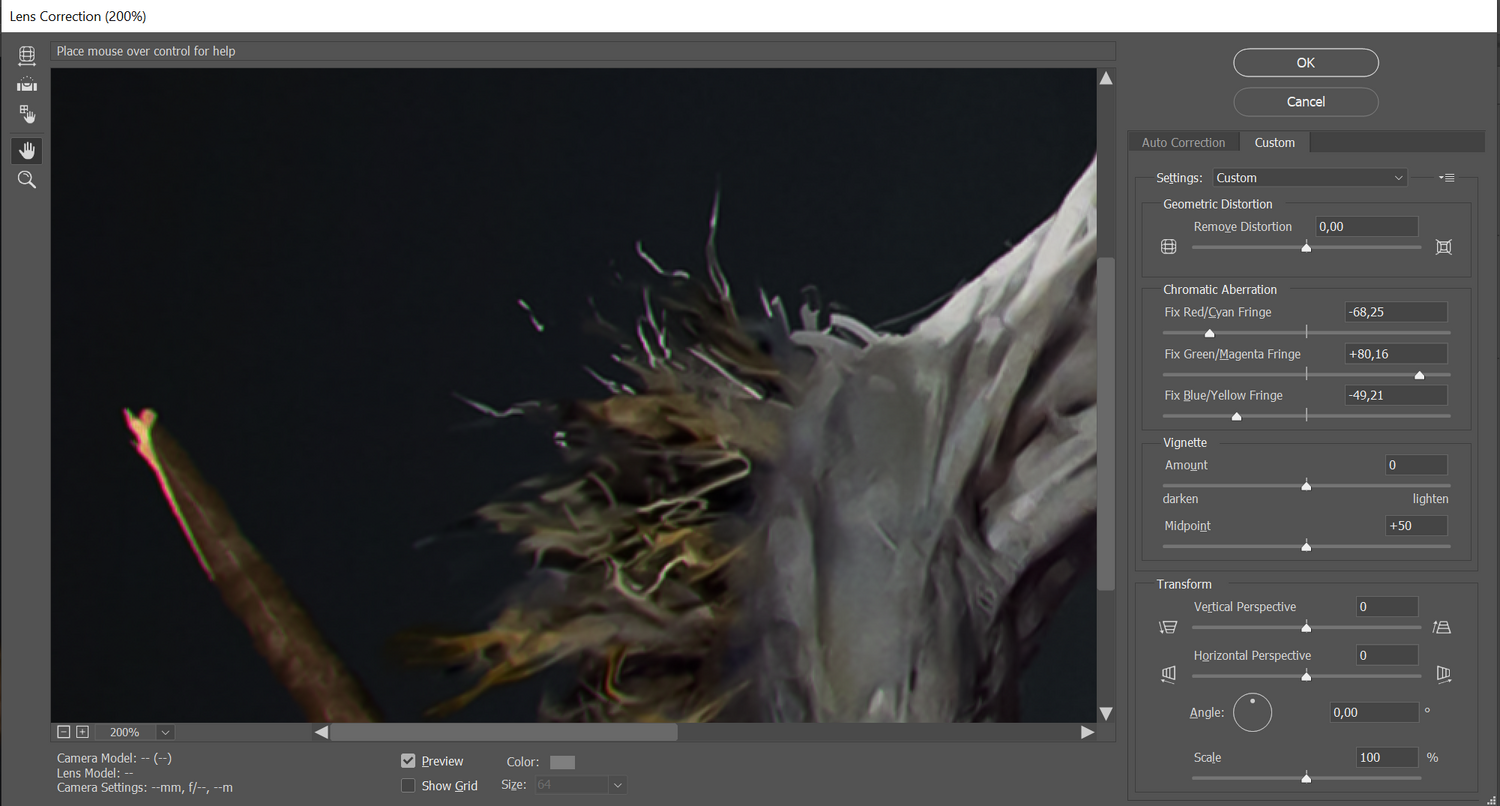Click the left horizontal perspective icon

click(1169, 675)
